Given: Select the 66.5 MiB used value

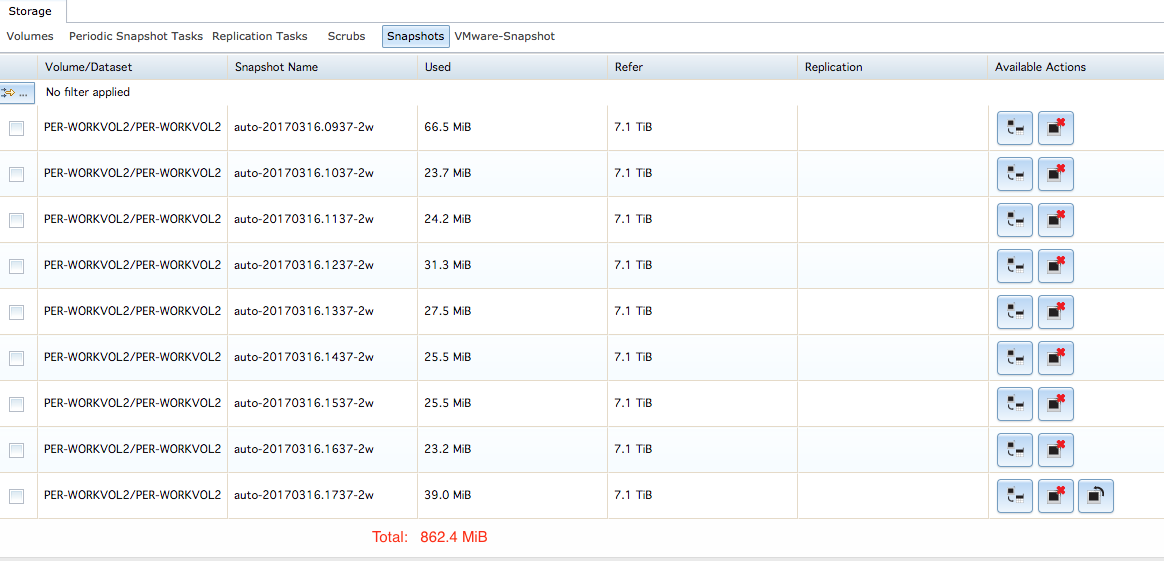Looking at the screenshot, I should [448, 128].
